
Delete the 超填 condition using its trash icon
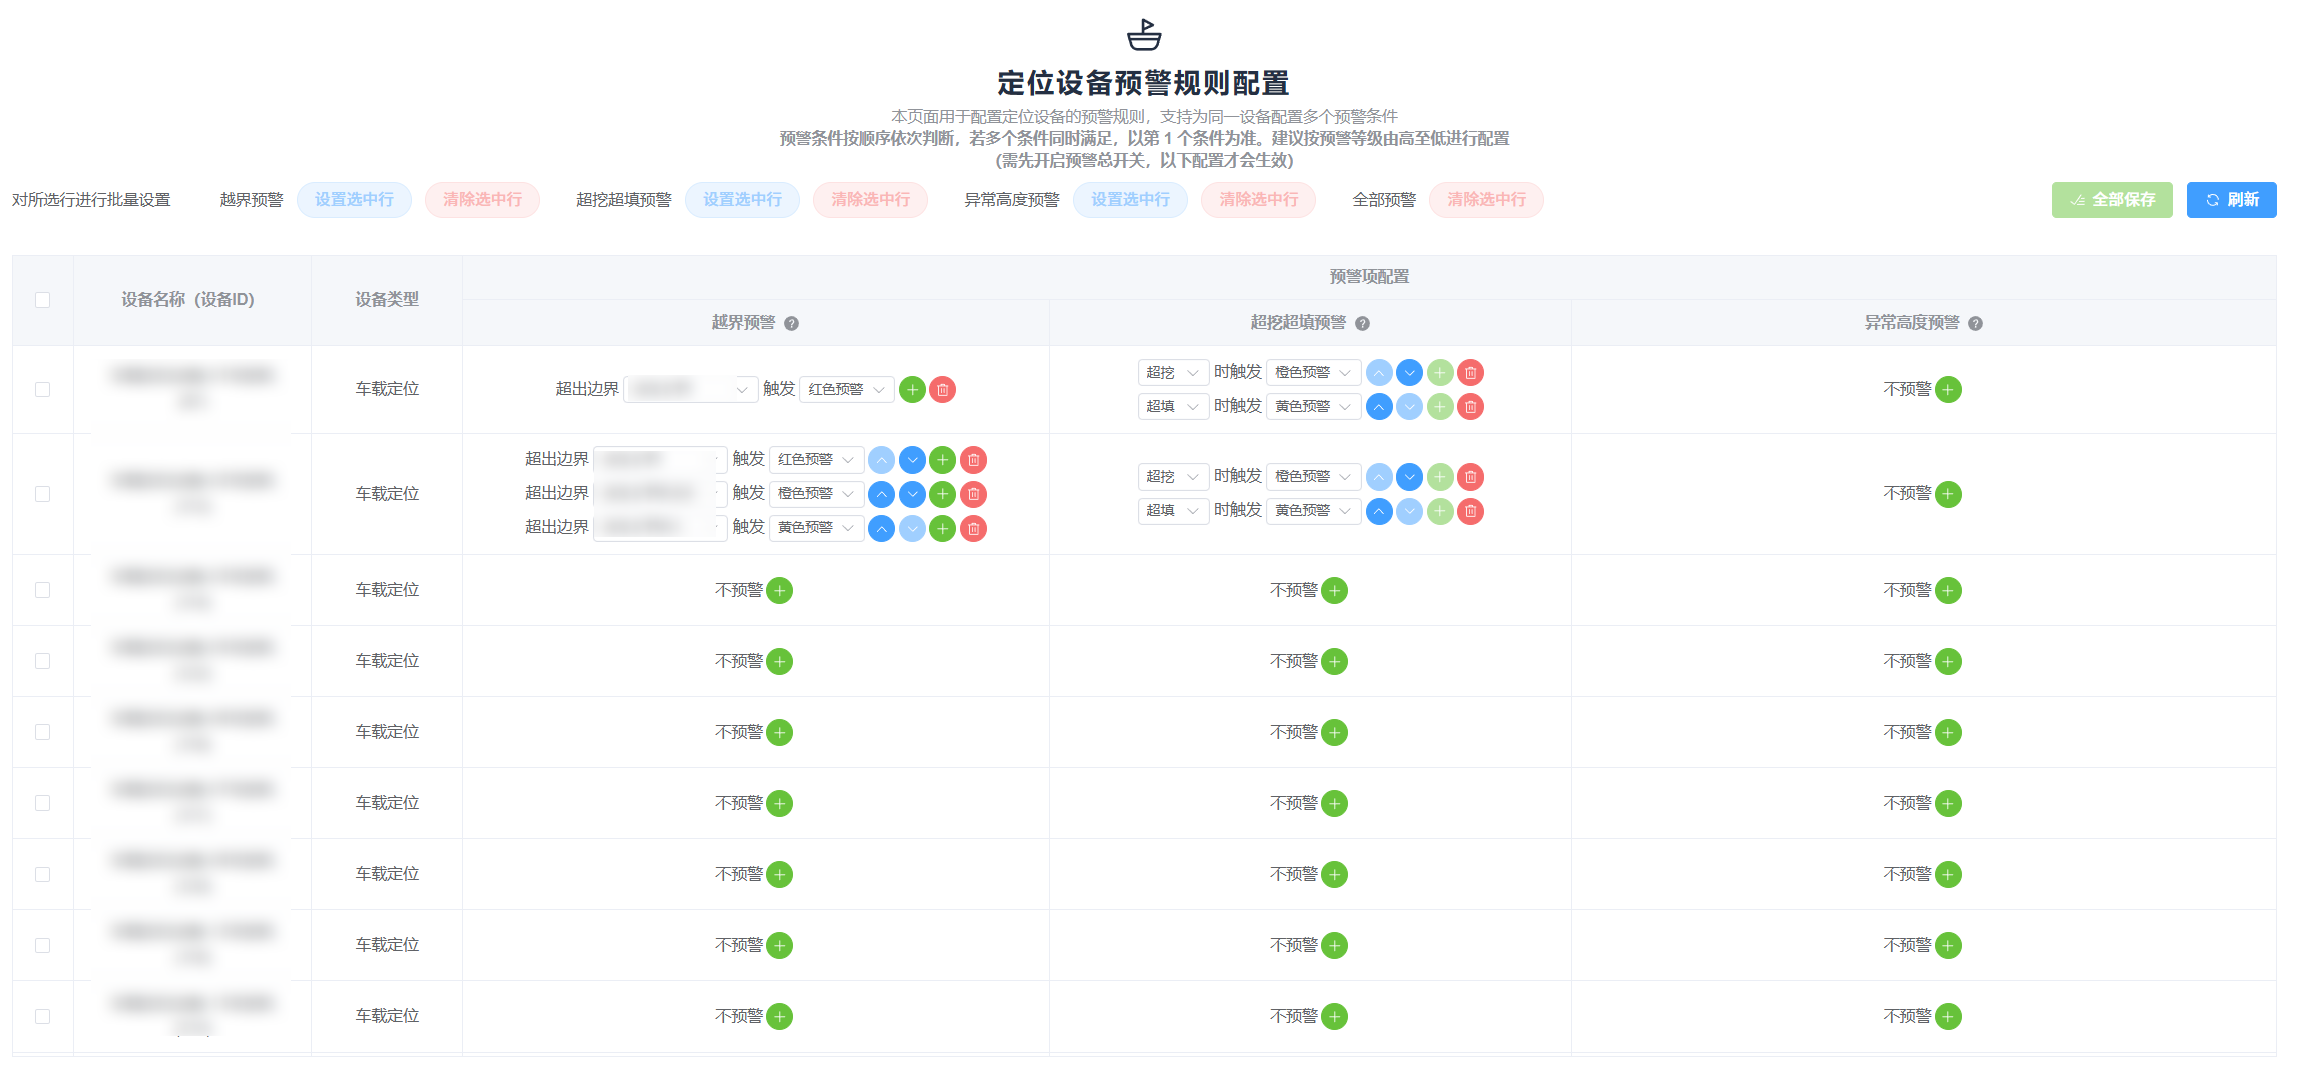pyautogui.click(x=1470, y=406)
